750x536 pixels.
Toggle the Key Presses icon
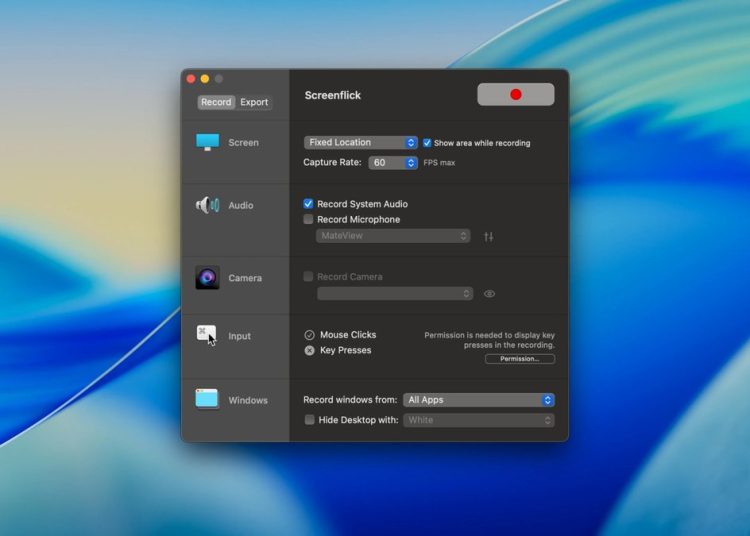[x=309, y=350]
